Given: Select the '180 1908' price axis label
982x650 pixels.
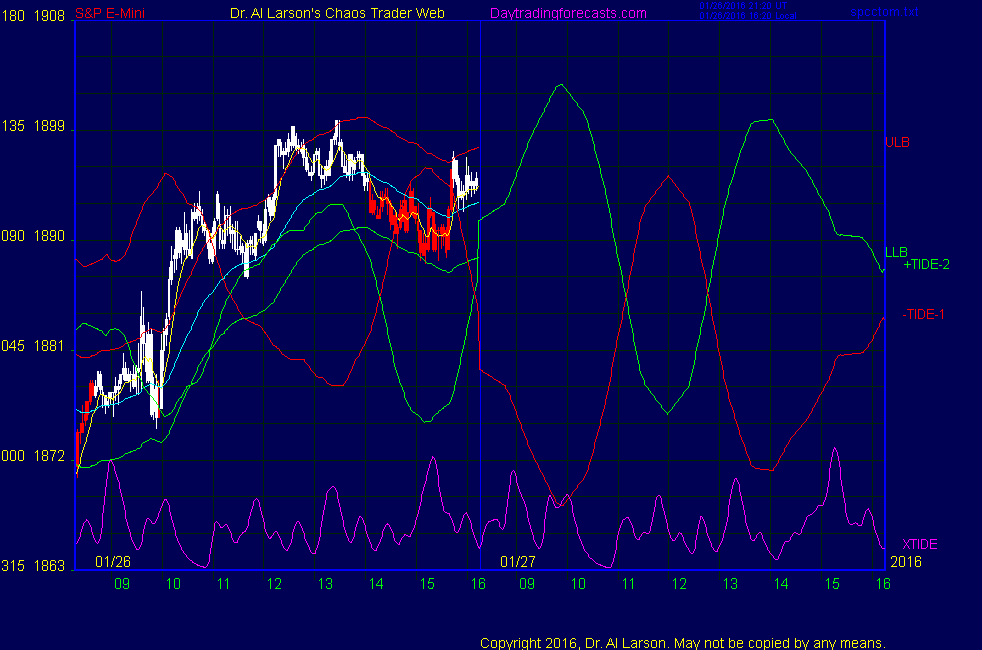Looking at the screenshot, I should click(x=33, y=16).
